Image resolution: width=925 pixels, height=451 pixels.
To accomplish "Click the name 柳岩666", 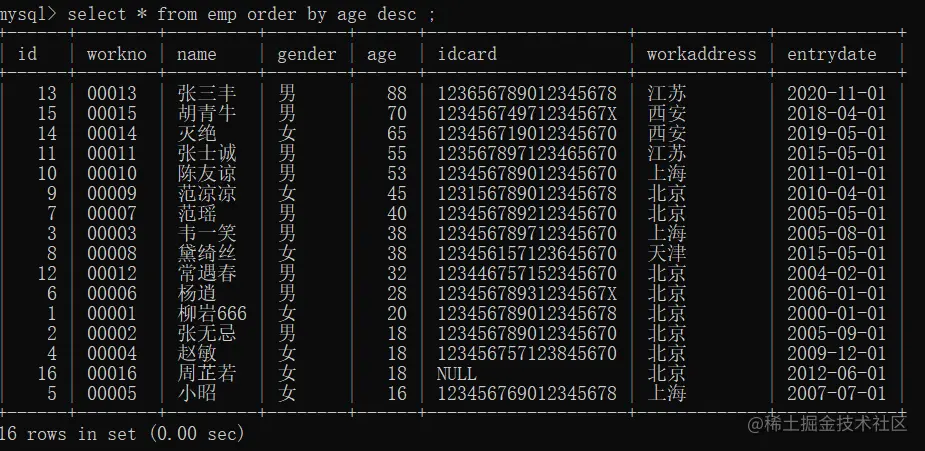I will coord(212,314).
